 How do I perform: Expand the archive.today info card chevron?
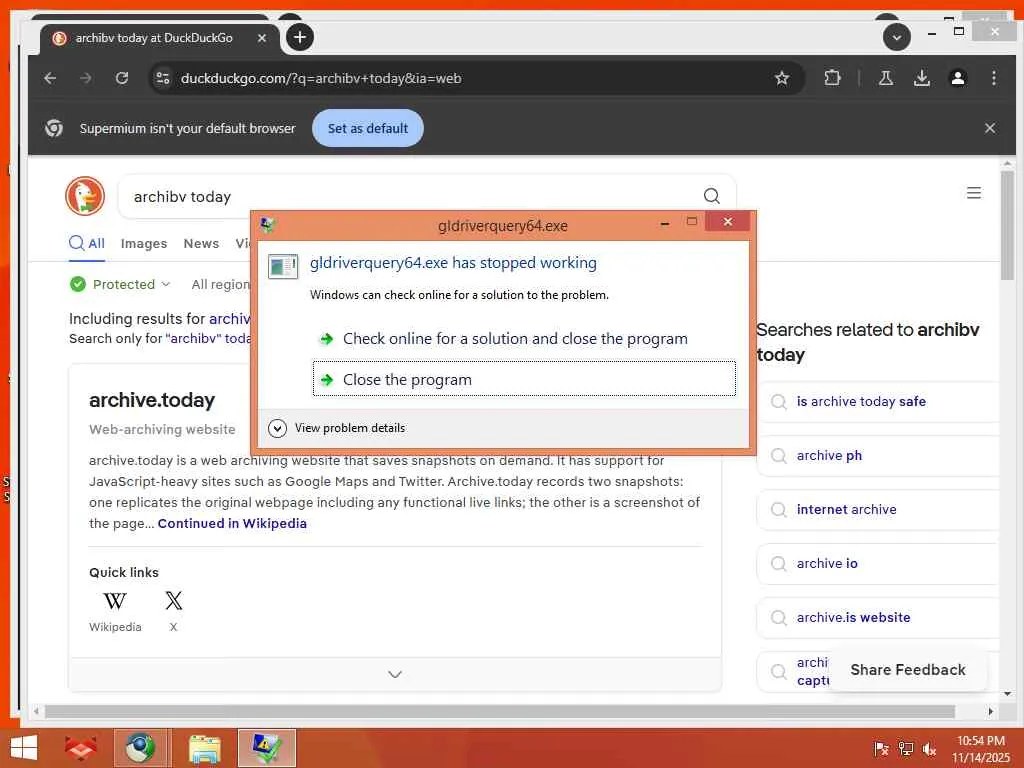(394, 674)
